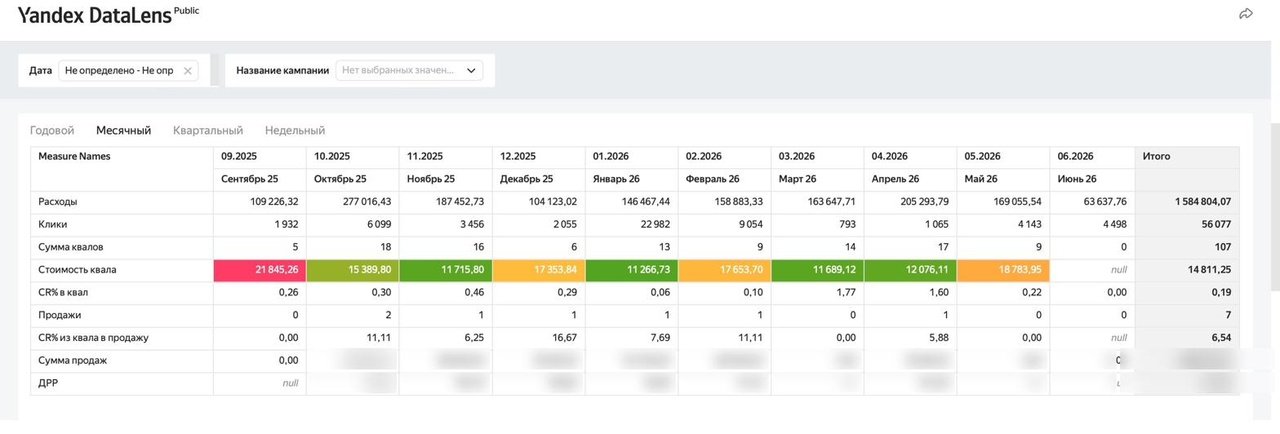Click the share arrow icon

(1246, 14)
